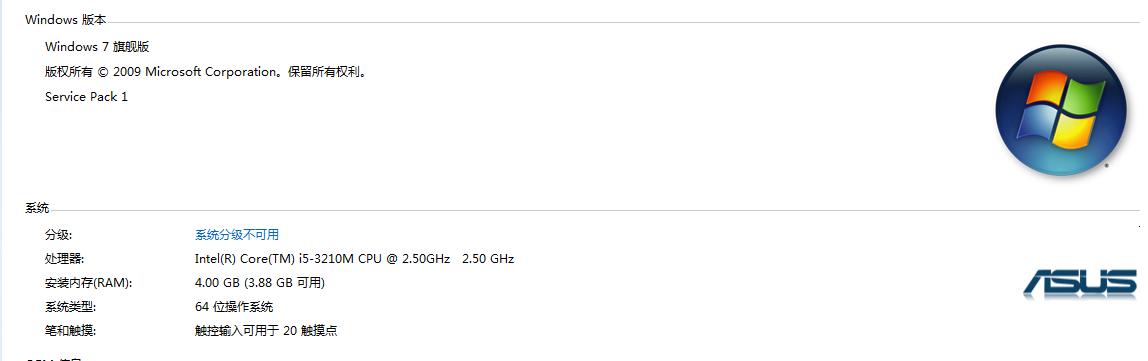Viewport: 1148px width, 361px height.
Task: Select the 4.00 GB memory value
Action: [x=218, y=283]
